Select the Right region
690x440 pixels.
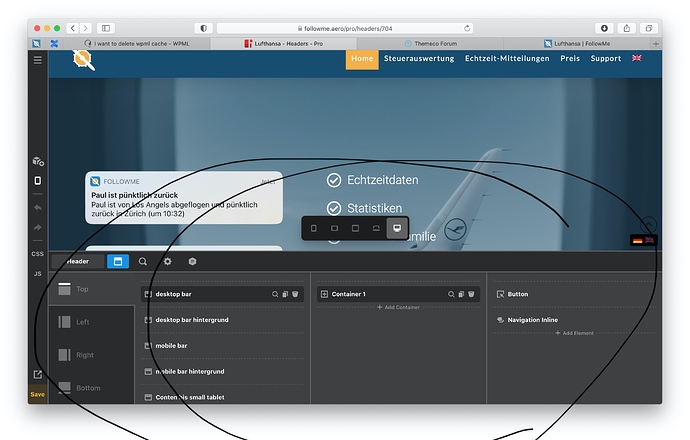click(92, 355)
